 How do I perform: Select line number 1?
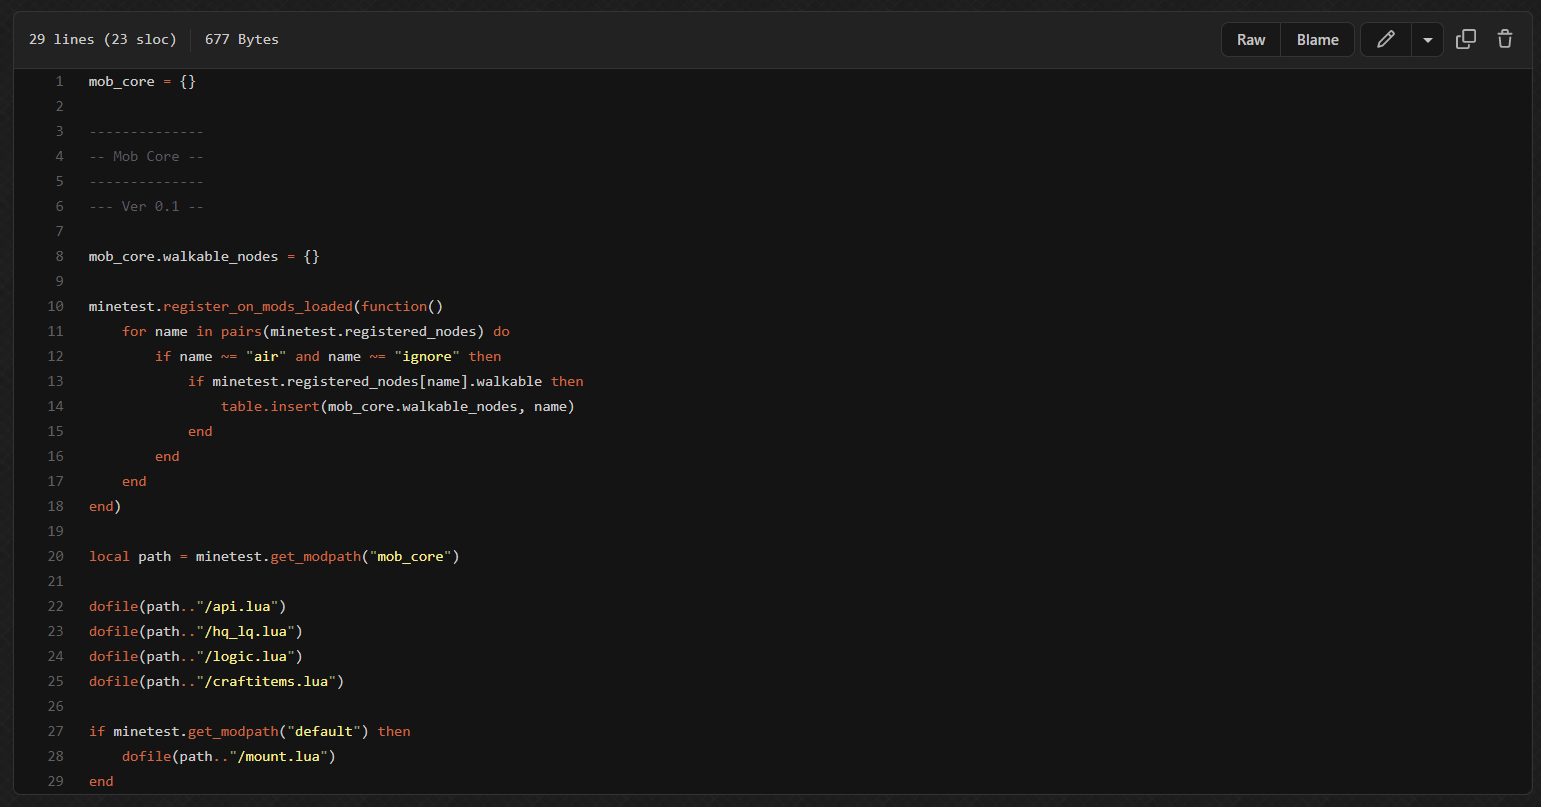(x=59, y=81)
